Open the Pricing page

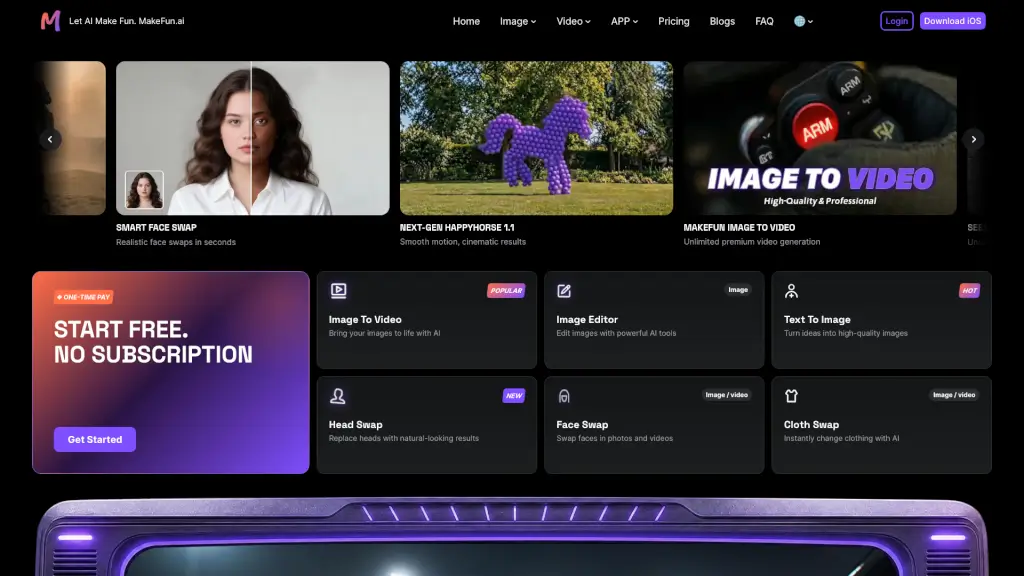(673, 22)
